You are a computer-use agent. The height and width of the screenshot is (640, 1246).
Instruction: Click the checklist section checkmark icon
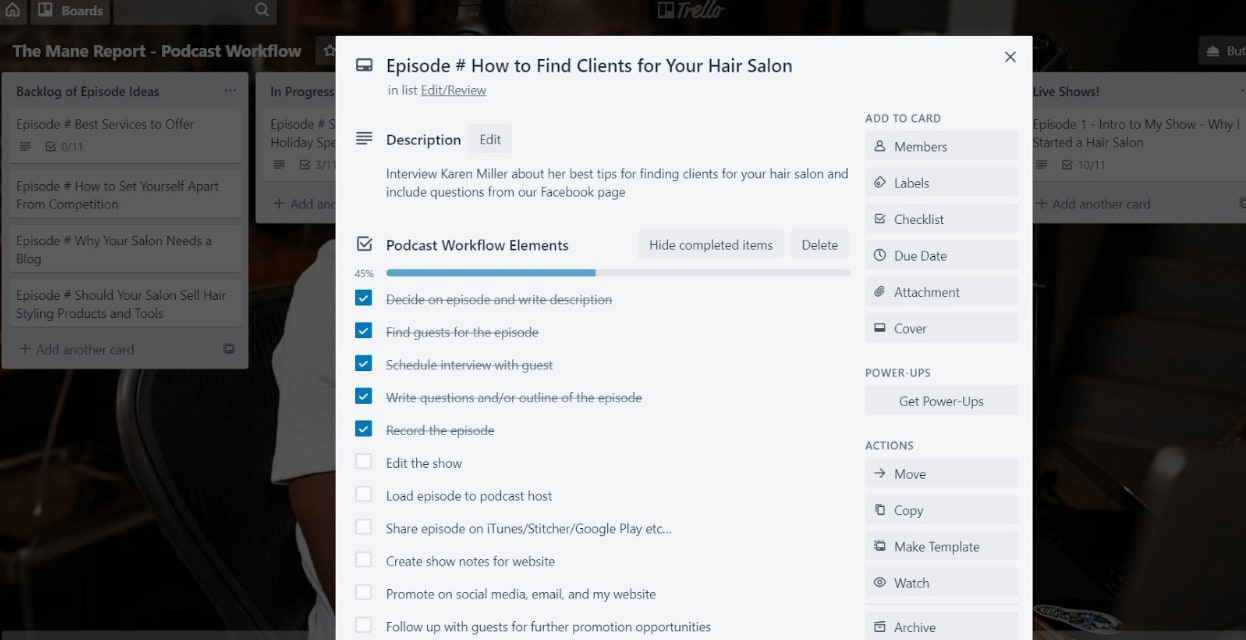coord(365,244)
